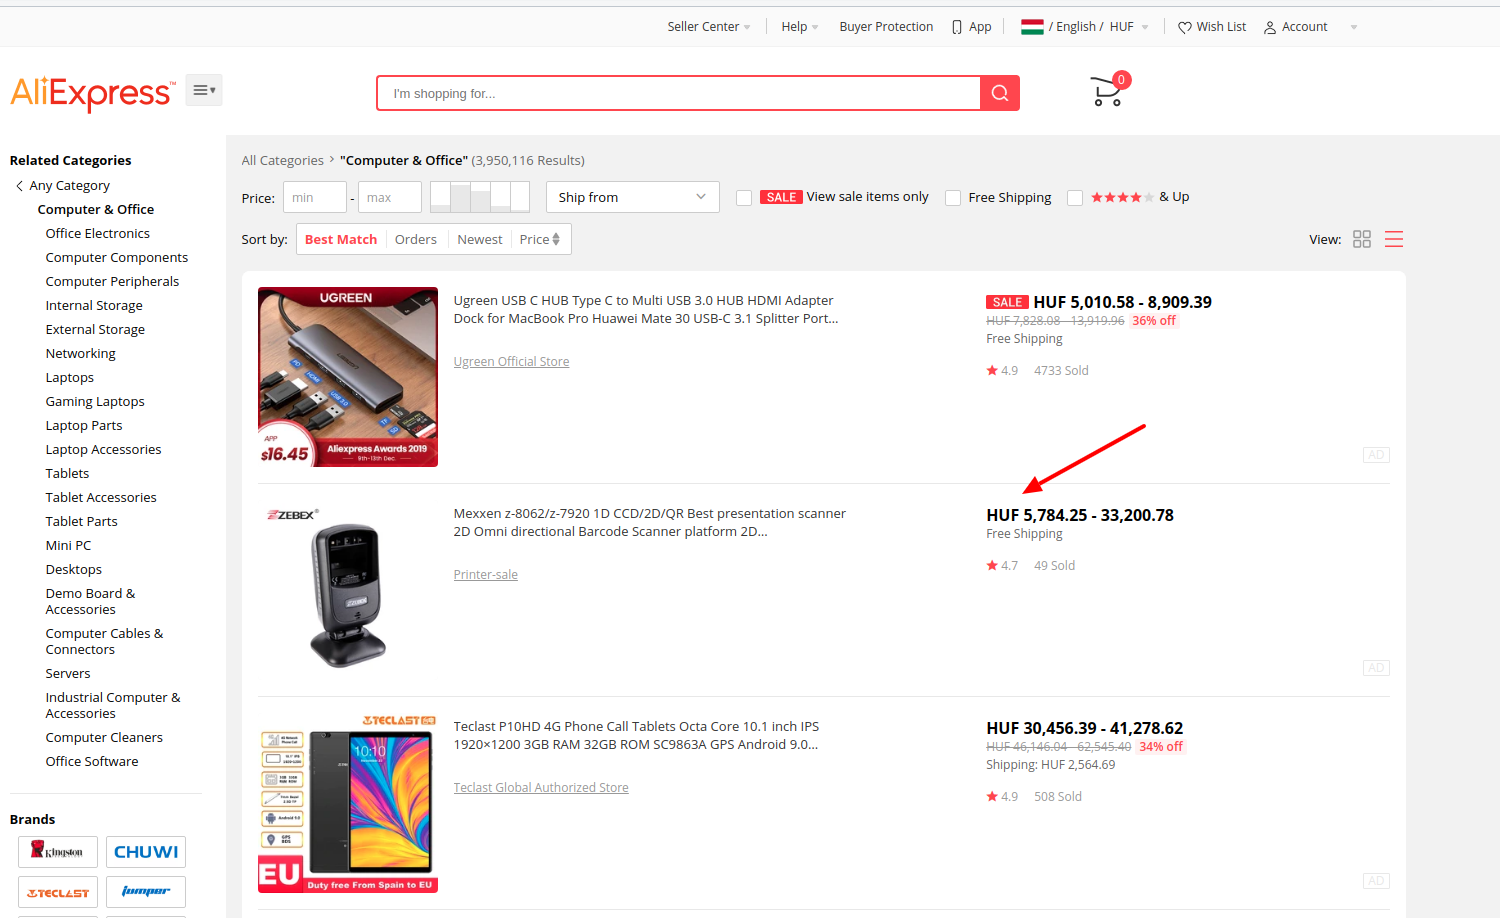The image size is (1500, 918).
Task: Select the Computer Peripherals category
Action: click(x=112, y=282)
